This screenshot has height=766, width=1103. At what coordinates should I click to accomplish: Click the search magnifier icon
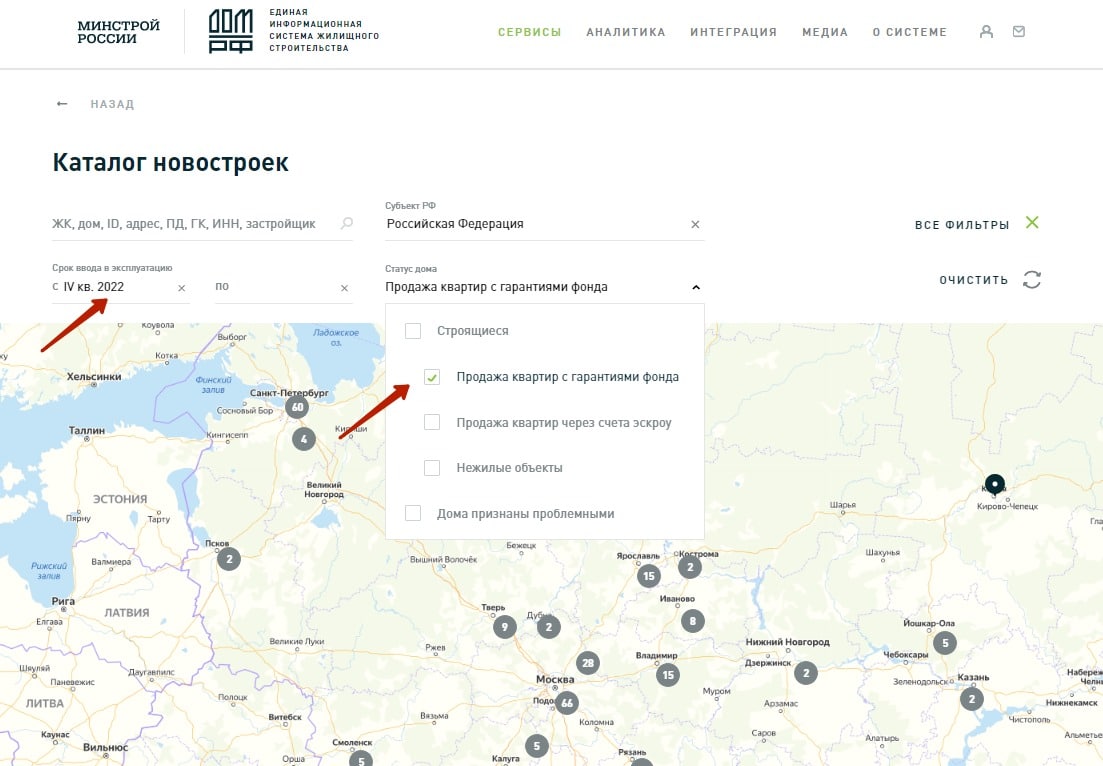(x=347, y=224)
